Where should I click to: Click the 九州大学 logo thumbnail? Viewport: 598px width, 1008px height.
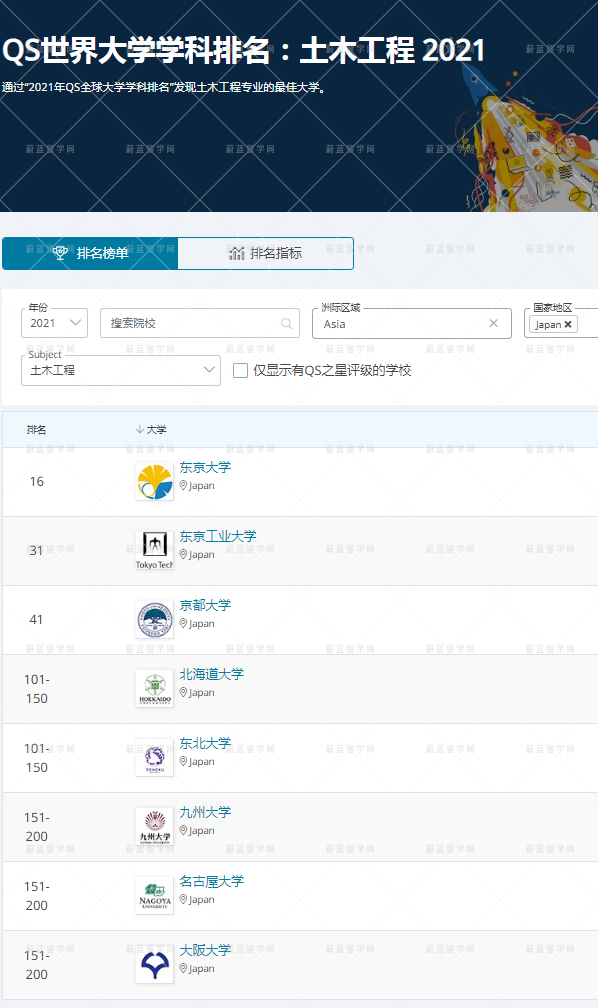(154, 827)
